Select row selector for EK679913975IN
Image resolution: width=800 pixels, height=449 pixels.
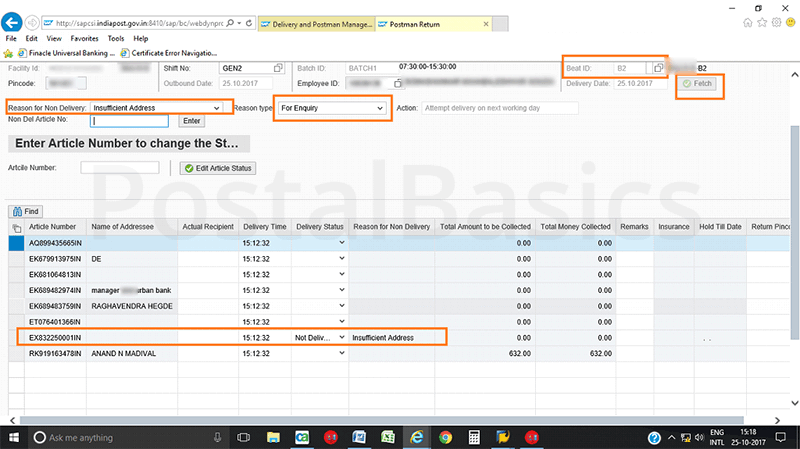click(x=15, y=258)
